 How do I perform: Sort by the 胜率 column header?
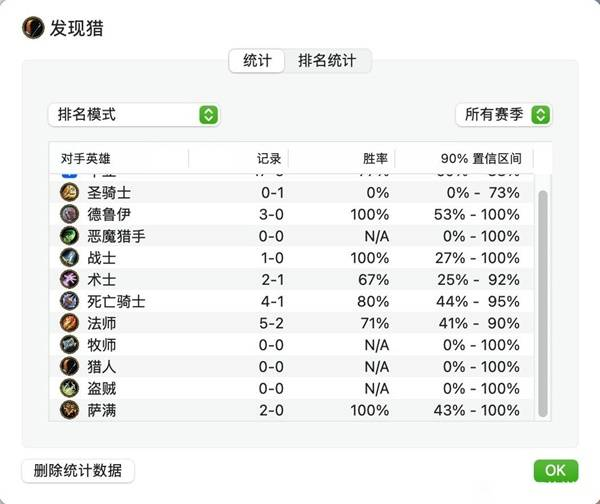pyautogui.click(x=375, y=158)
